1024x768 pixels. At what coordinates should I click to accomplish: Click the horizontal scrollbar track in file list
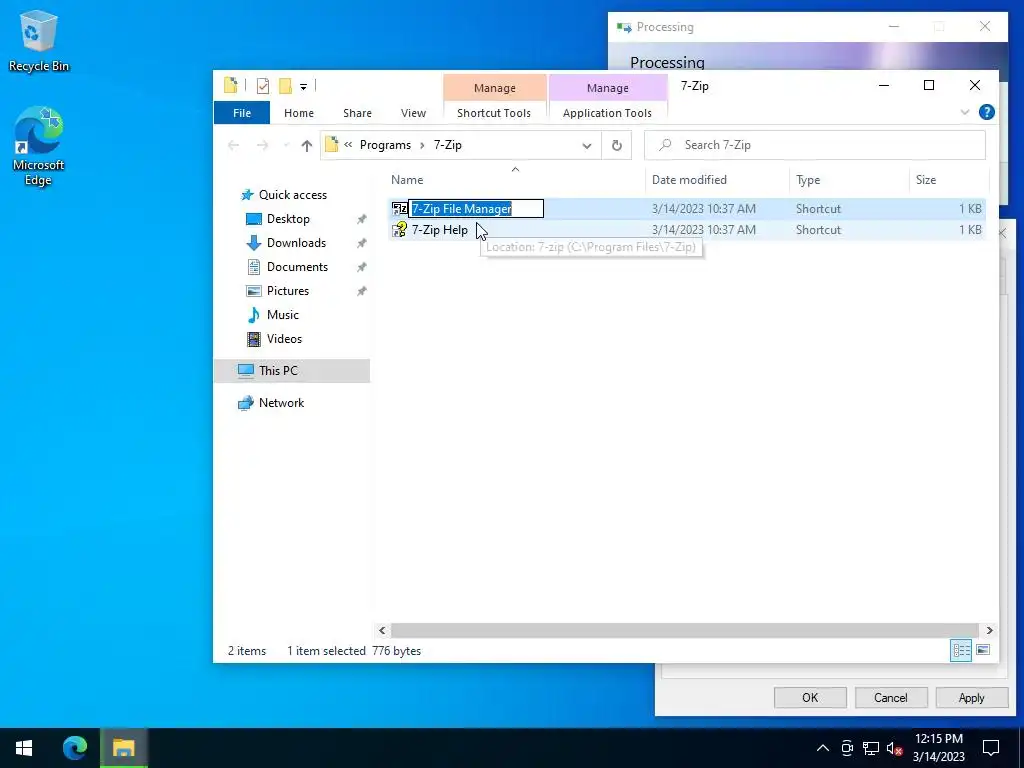click(684, 630)
